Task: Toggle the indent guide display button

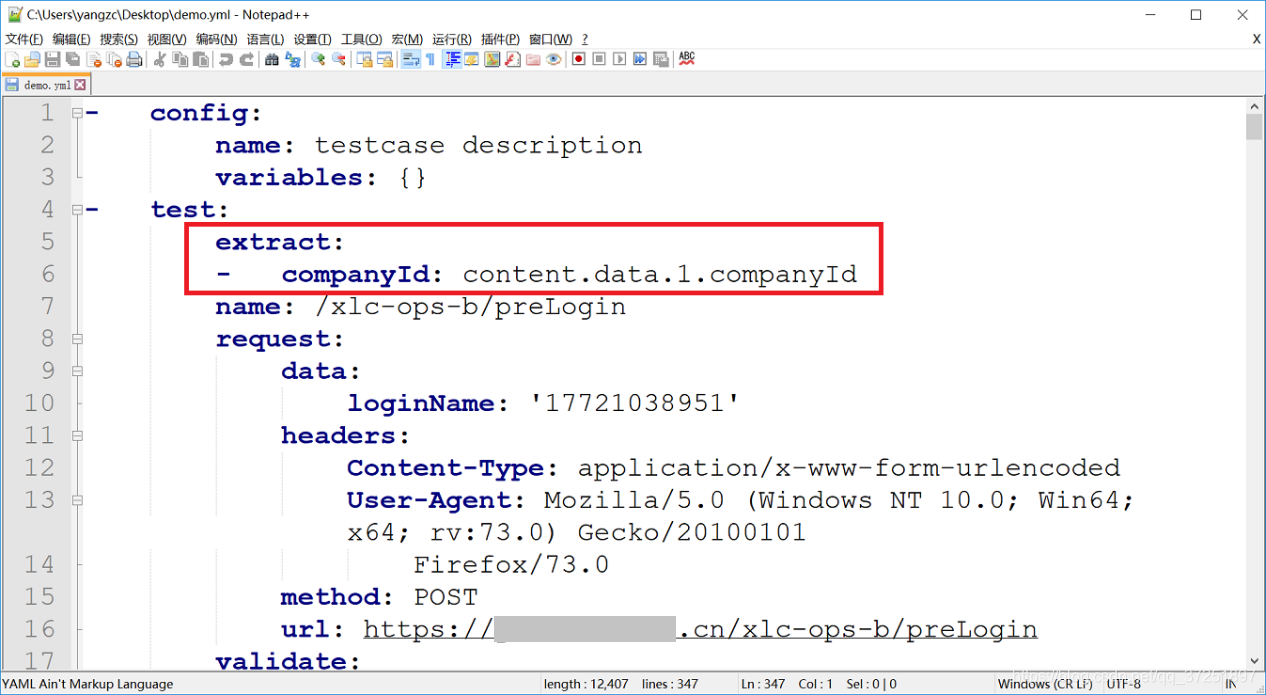Action: (x=452, y=60)
